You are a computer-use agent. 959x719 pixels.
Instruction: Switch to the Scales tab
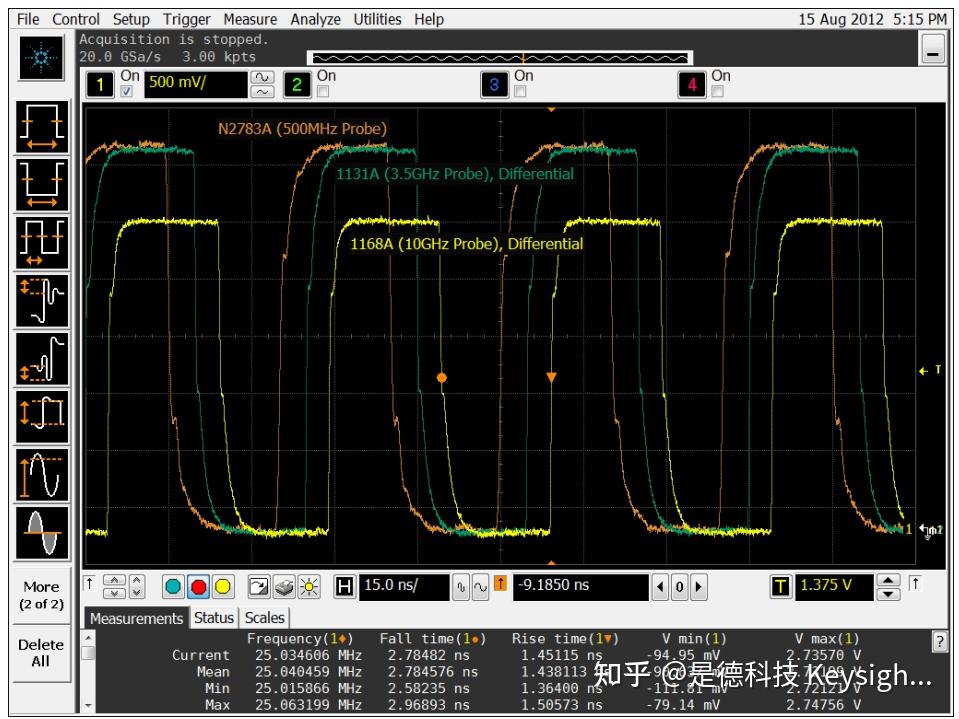pyautogui.click(x=264, y=618)
